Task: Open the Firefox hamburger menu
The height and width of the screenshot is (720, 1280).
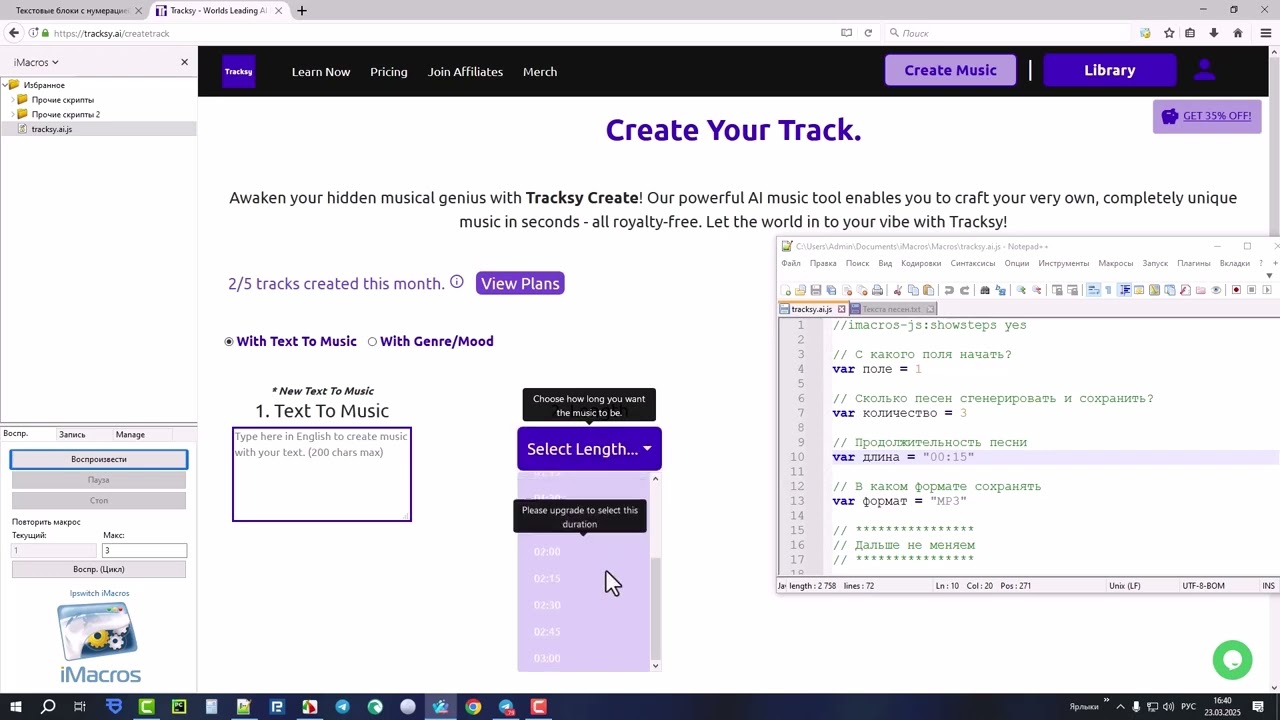Action: (x=1265, y=33)
